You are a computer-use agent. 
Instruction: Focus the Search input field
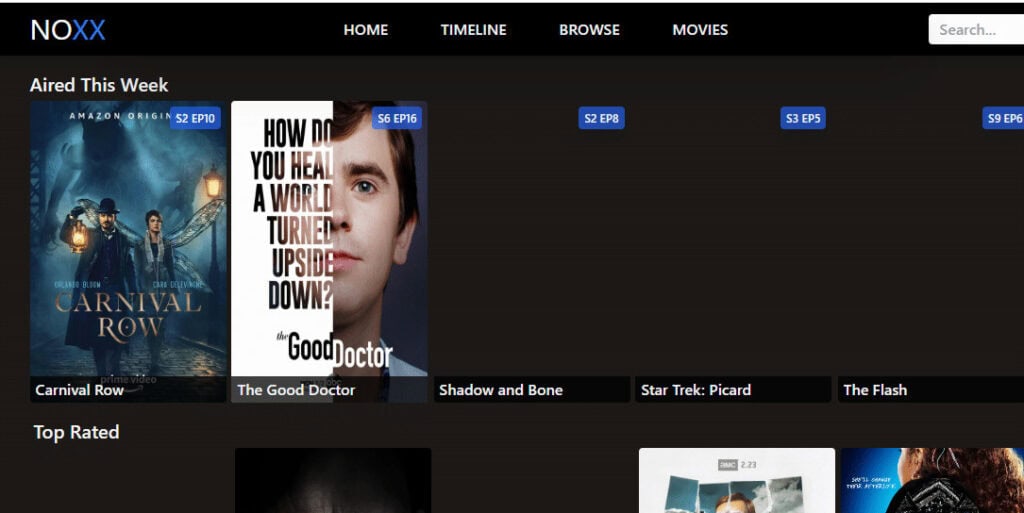(x=976, y=29)
